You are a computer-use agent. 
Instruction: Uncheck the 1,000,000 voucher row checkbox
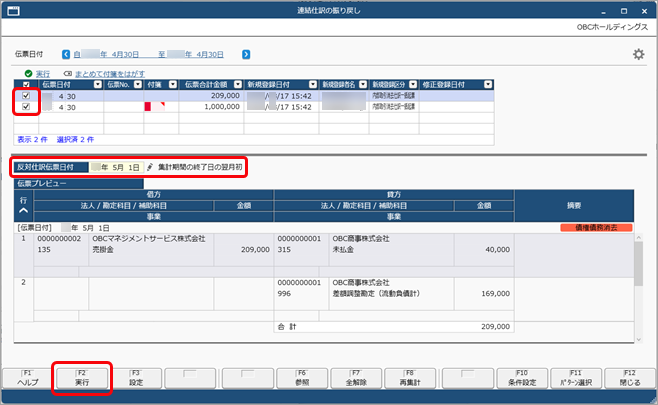pyautogui.click(x=26, y=107)
